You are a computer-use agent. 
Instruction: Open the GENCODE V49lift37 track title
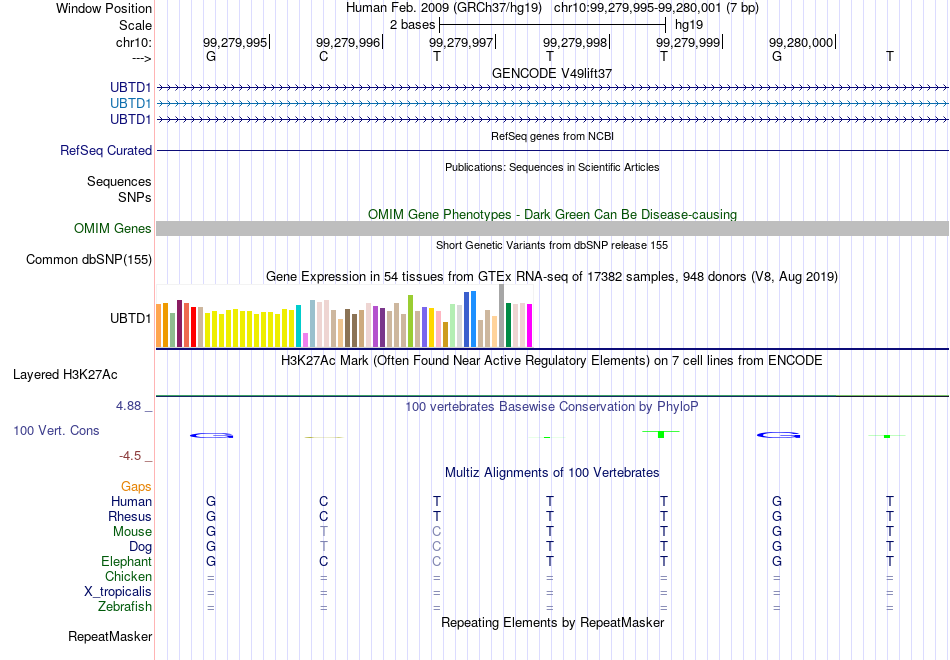(x=552, y=73)
